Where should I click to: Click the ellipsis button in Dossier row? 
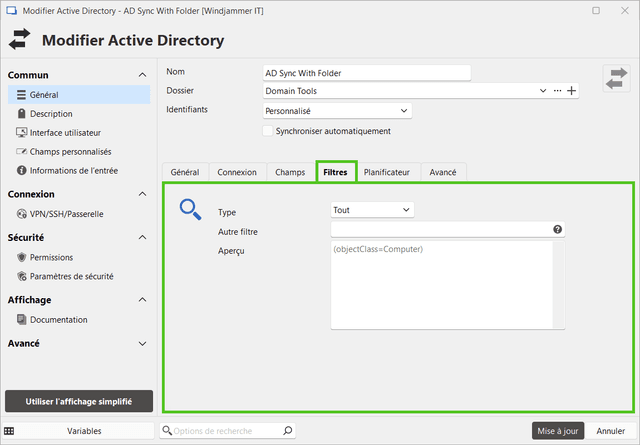click(558, 91)
